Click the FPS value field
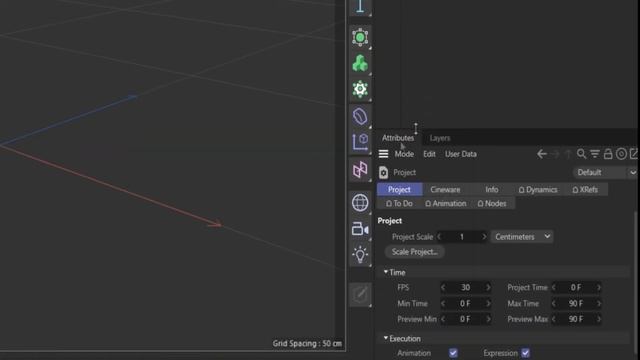This screenshot has height=360, width=640. tap(465, 287)
